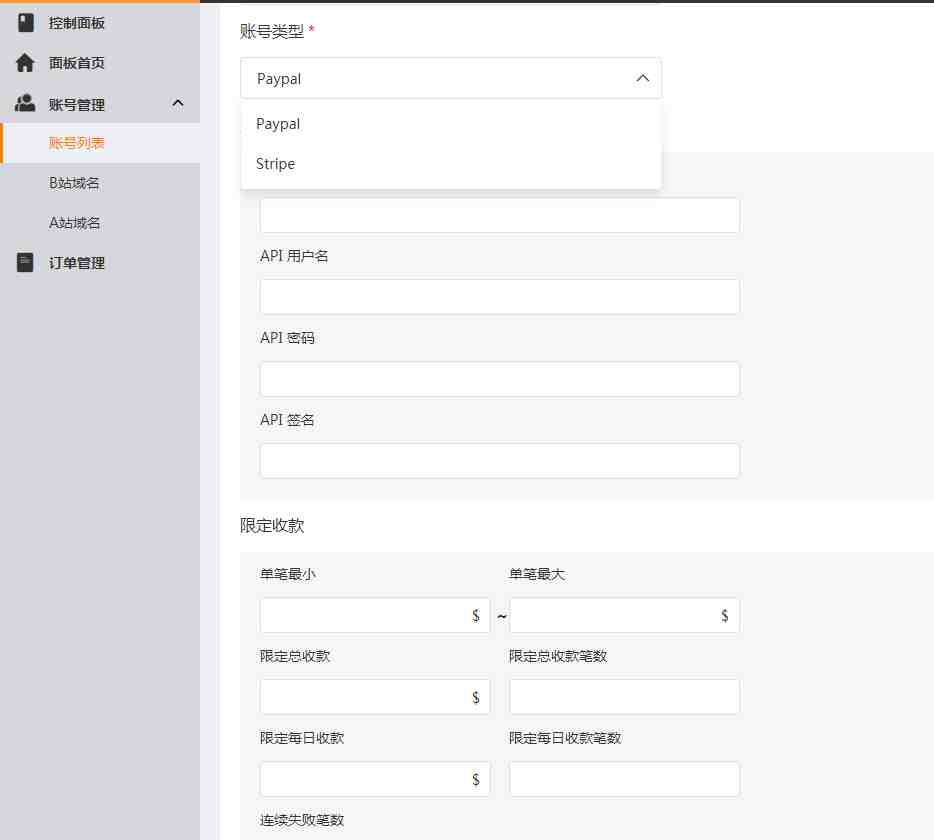Focus the API 签名 input field
Viewport: 934px width, 840px height.
tap(500, 461)
